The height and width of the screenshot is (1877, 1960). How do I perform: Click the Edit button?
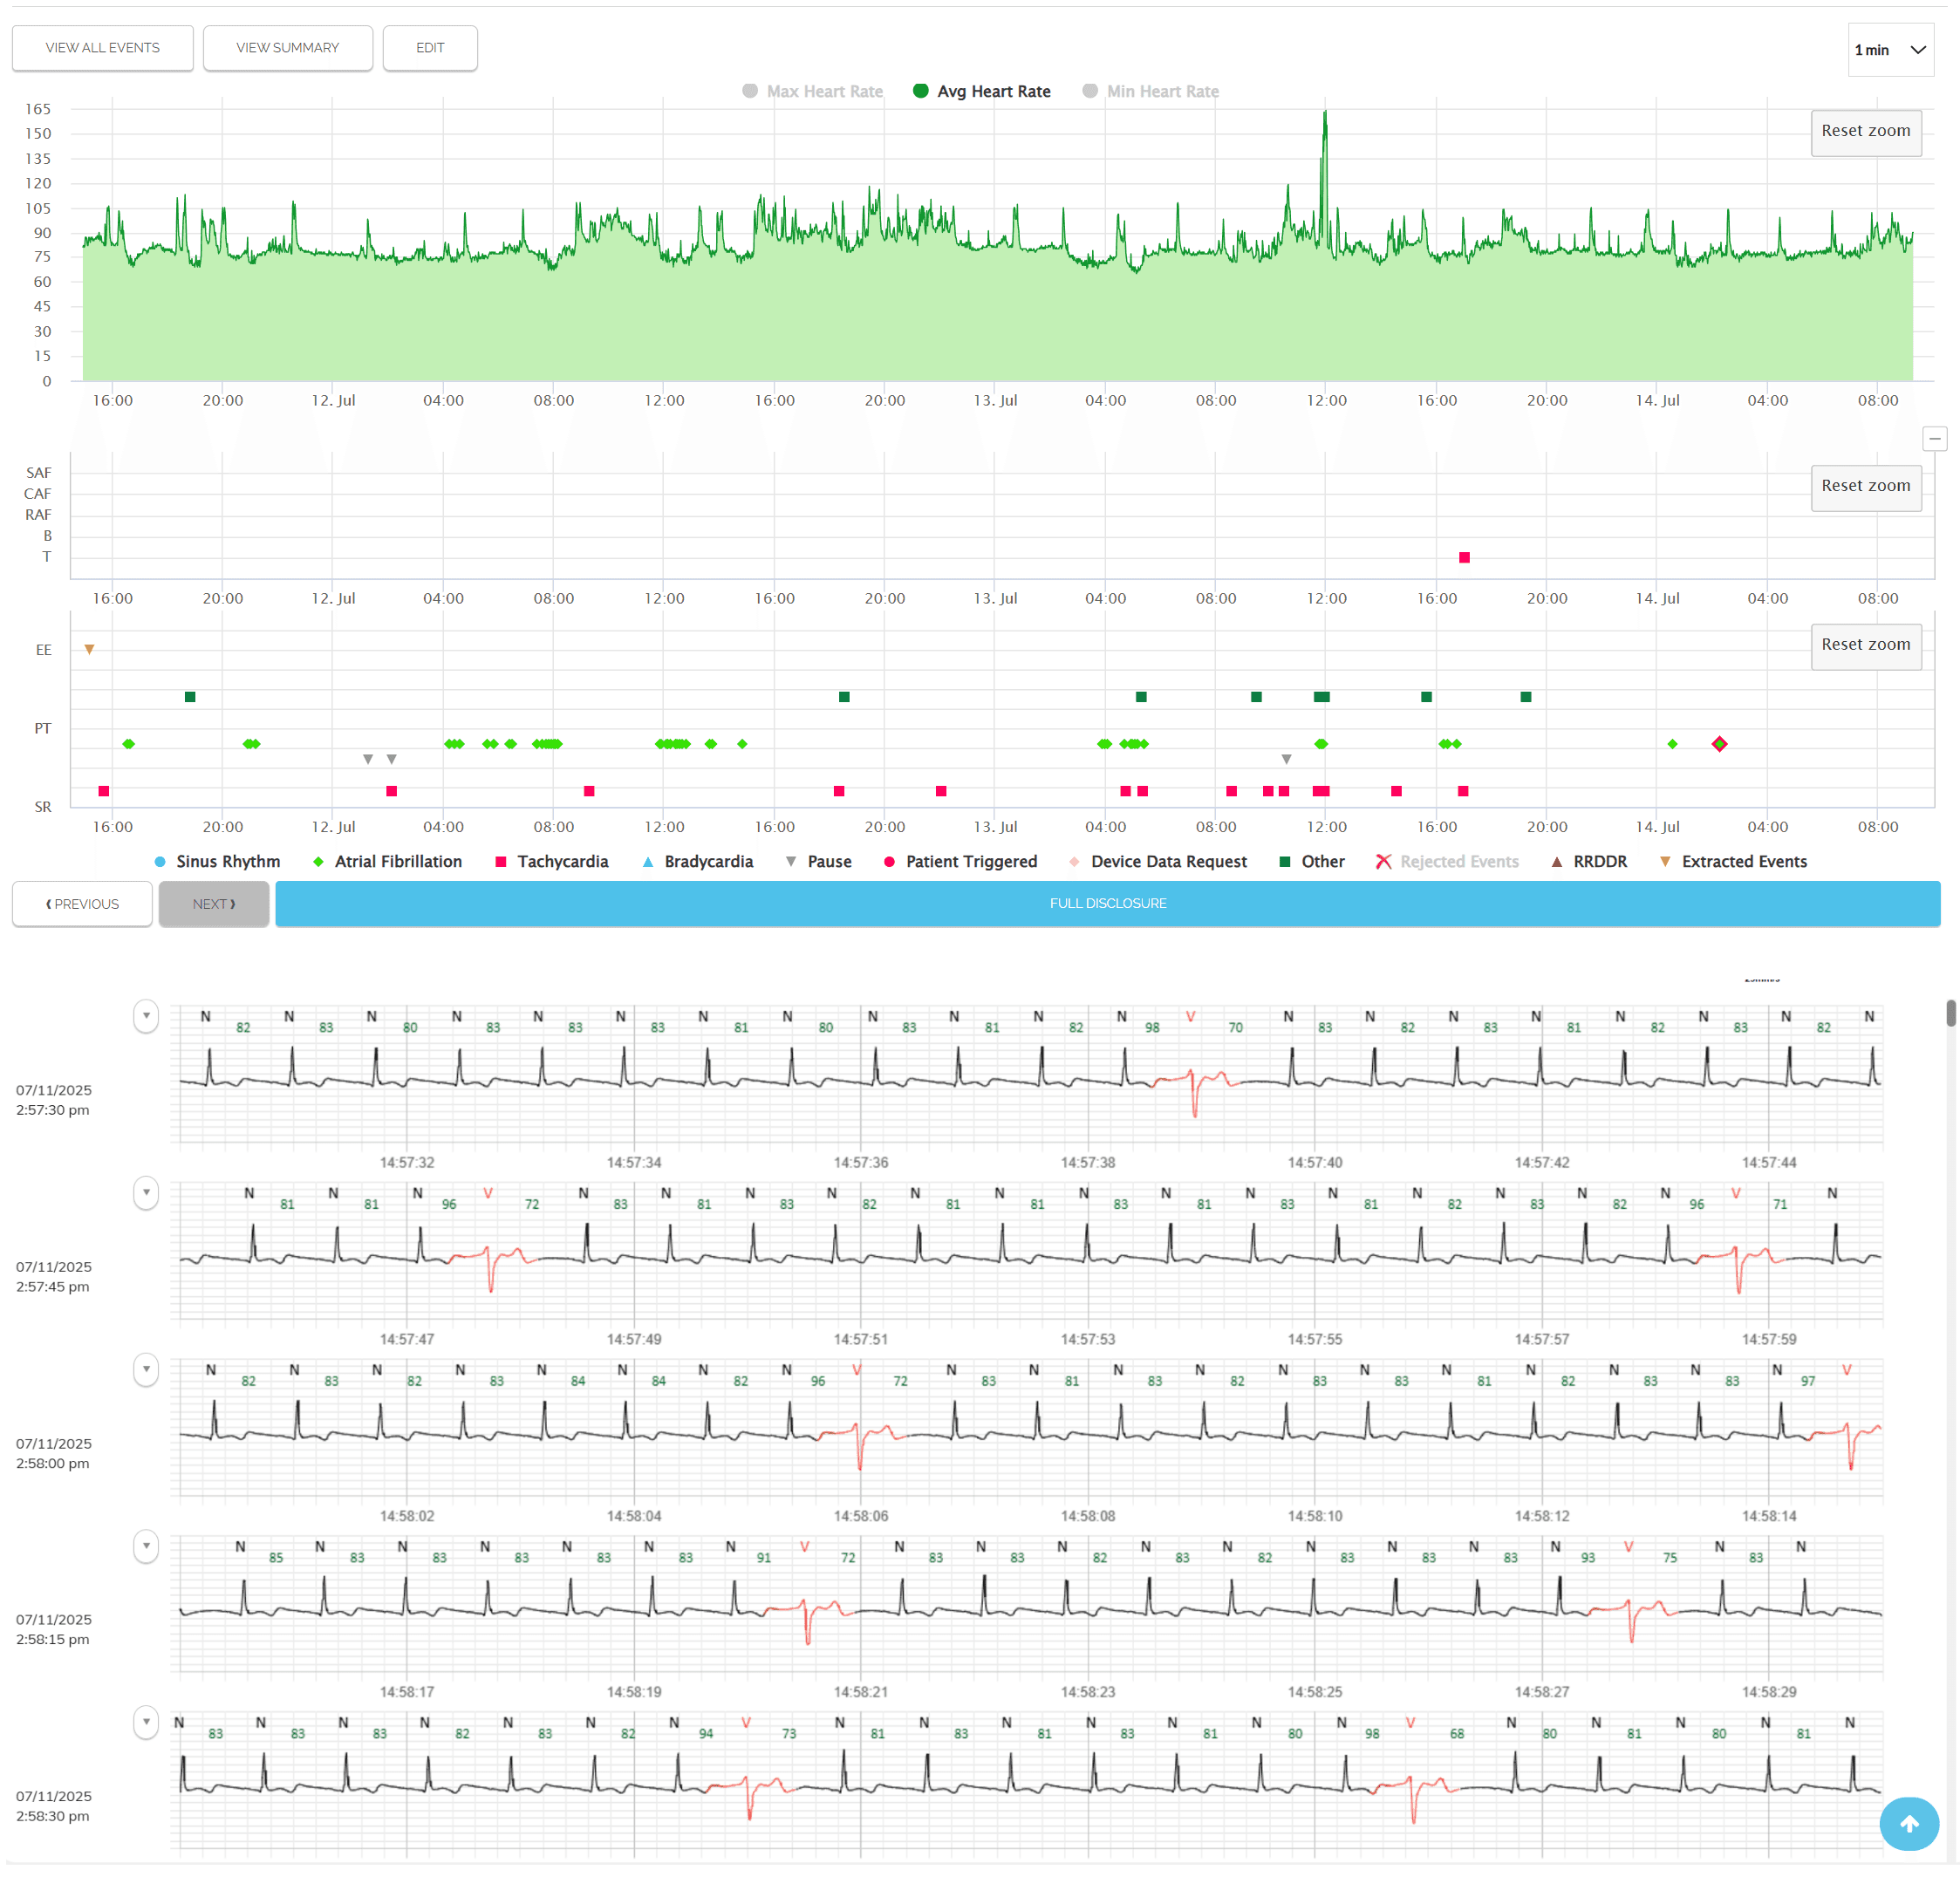click(430, 48)
